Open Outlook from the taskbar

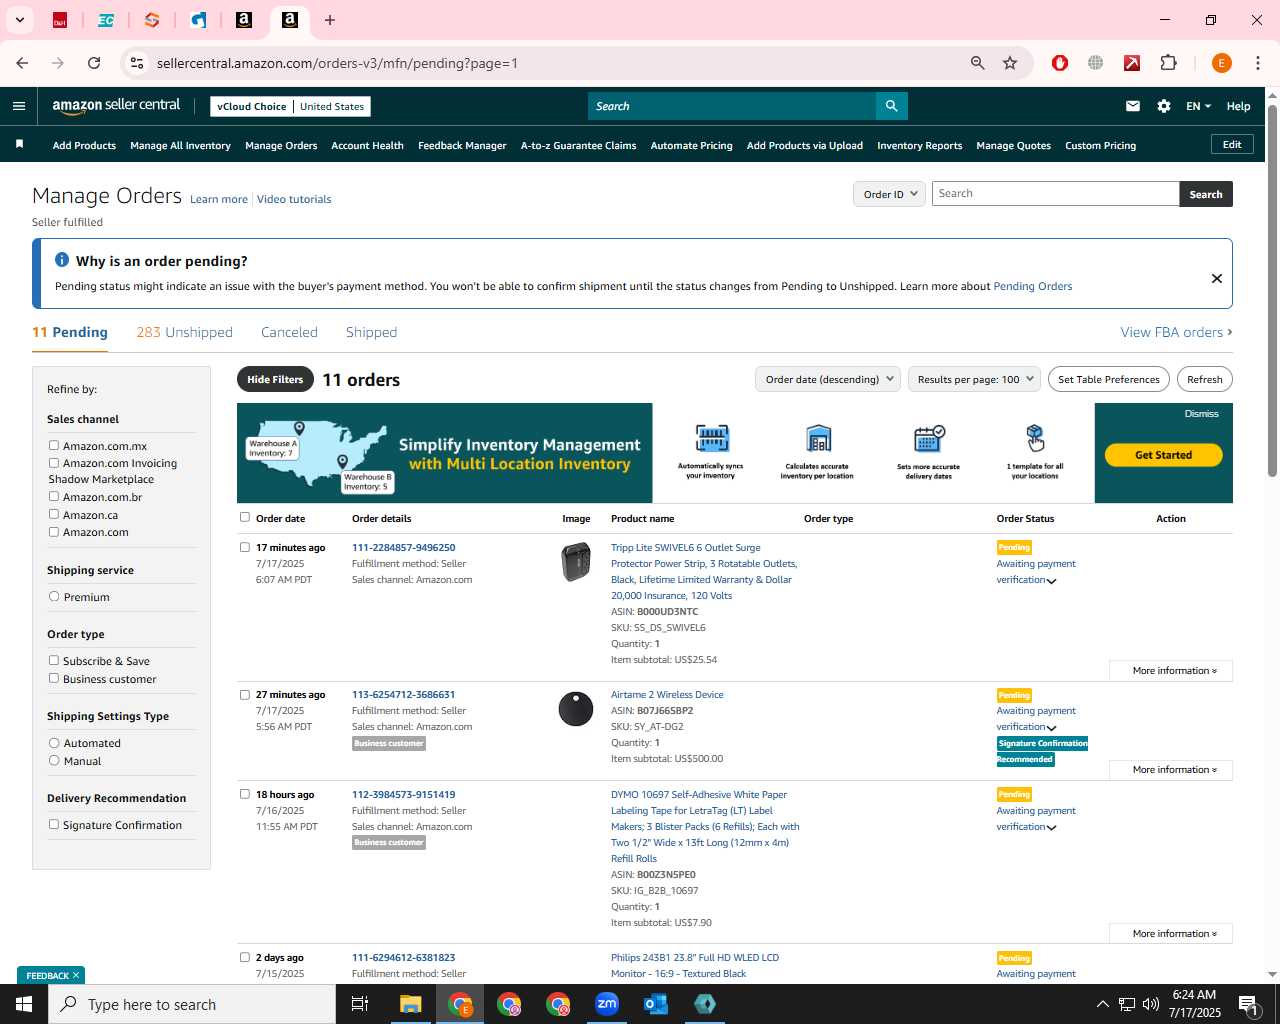click(656, 1004)
